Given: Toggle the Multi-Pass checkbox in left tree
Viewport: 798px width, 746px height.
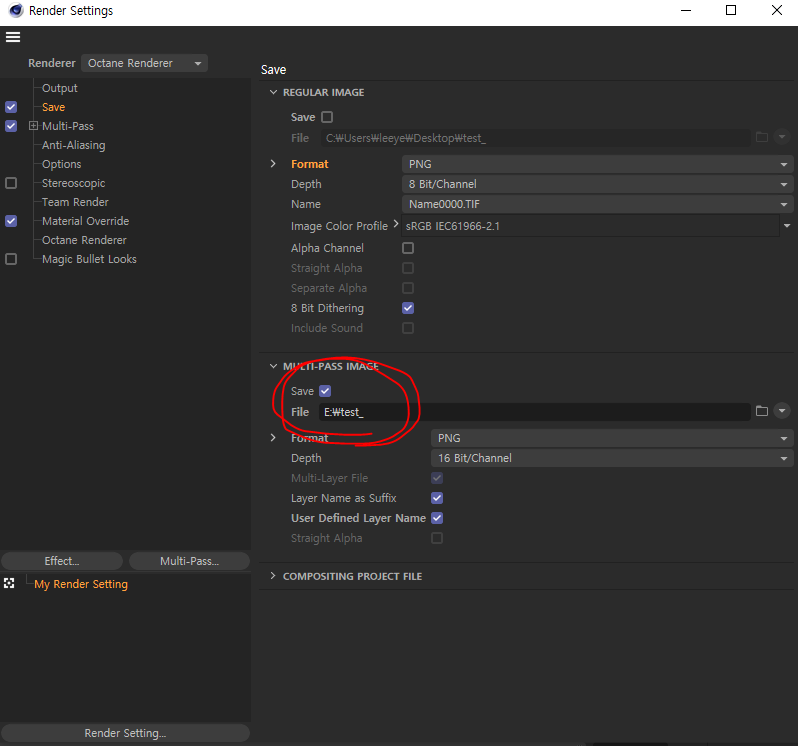Looking at the screenshot, I should tap(11, 126).
